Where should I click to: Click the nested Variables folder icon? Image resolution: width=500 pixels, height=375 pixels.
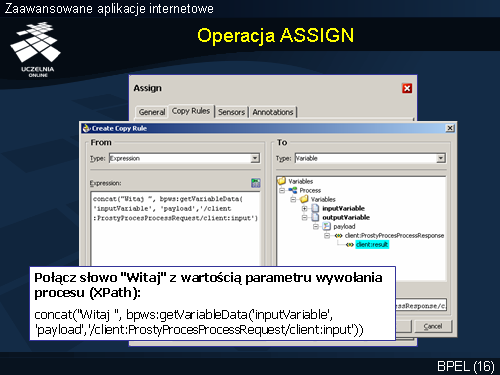[304, 199]
